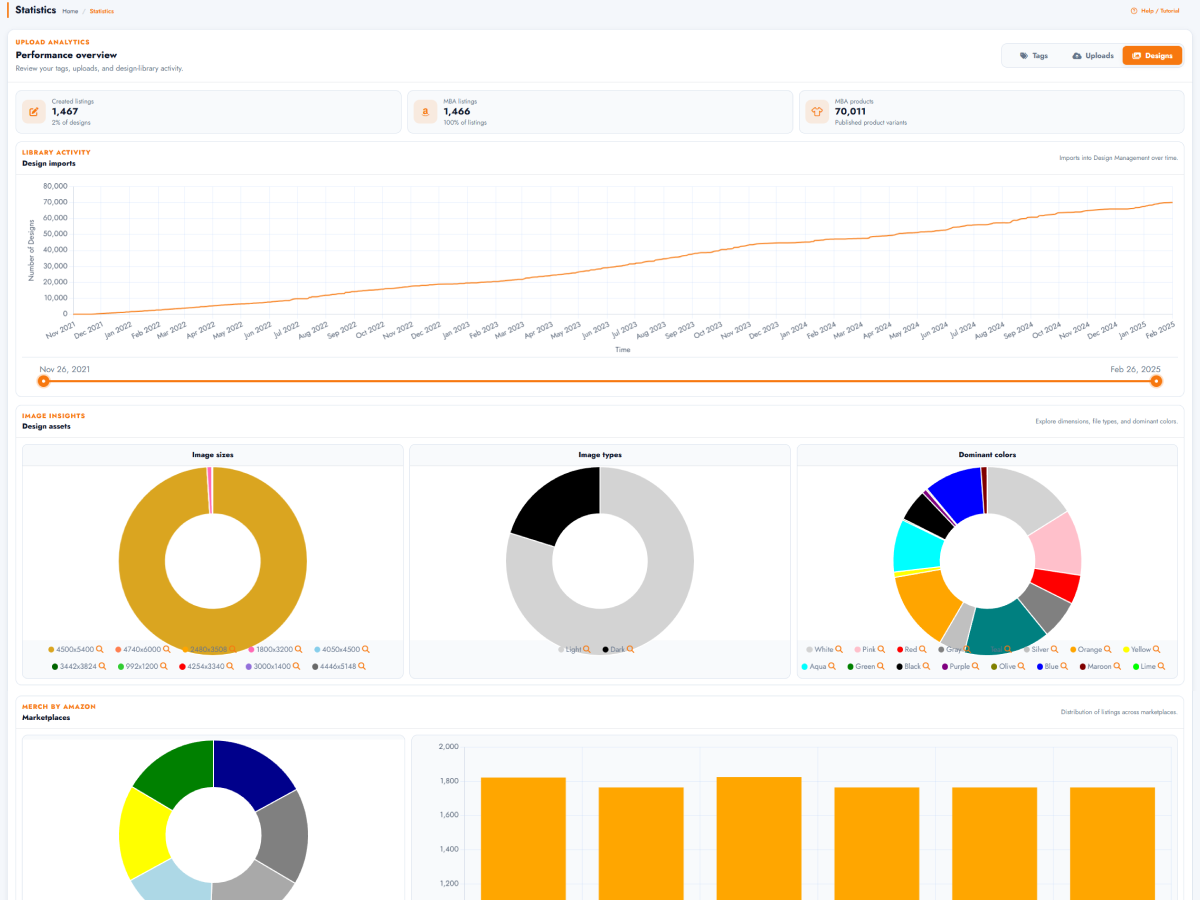Click the magnifier next to 3000x1400
The width and height of the screenshot is (1200, 900).
click(x=296, y=666)
